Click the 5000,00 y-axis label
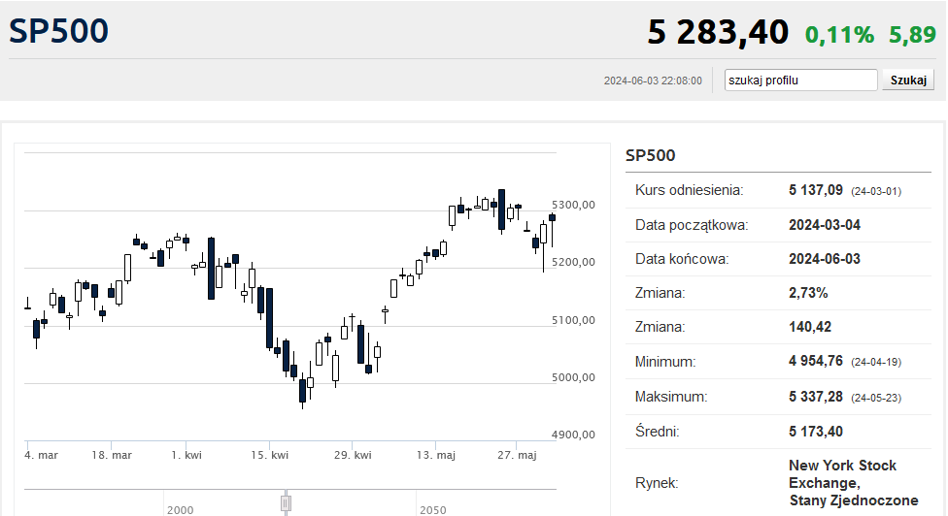The height and width of the screenshot is (516, 948). point(573,377)
